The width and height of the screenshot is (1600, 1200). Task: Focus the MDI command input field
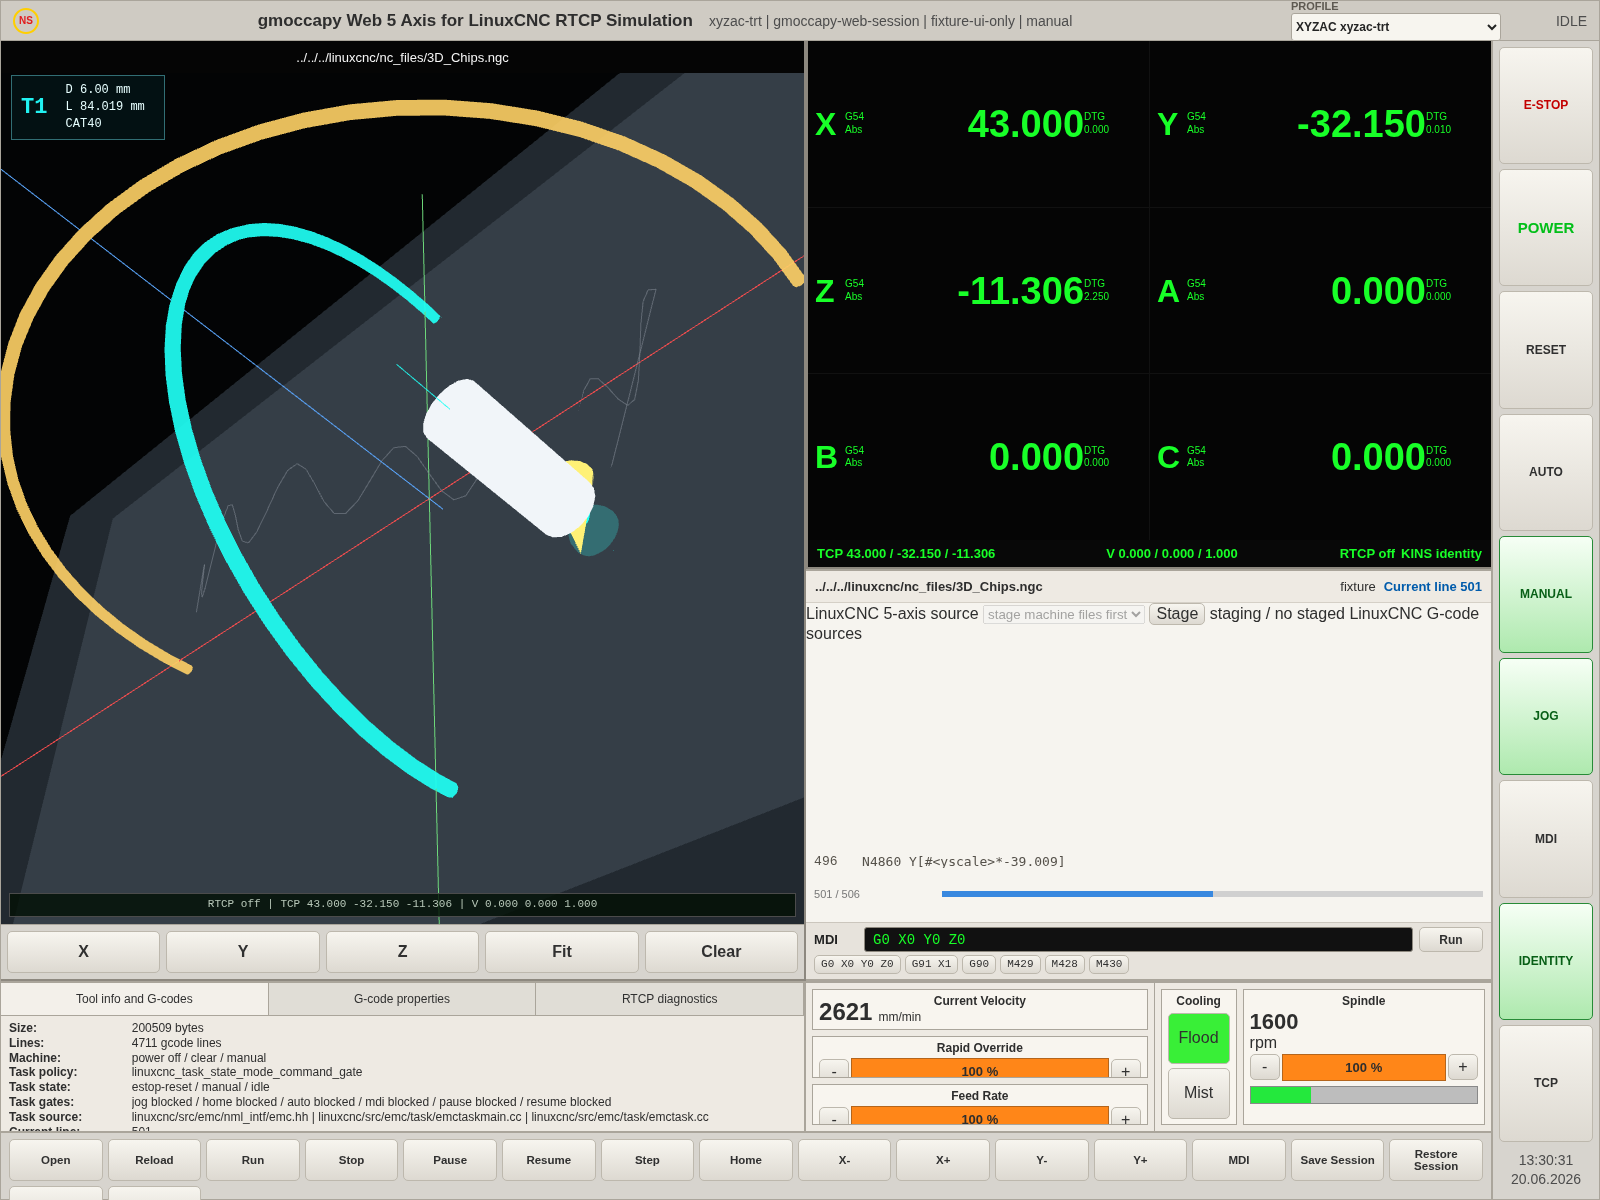1138,940
